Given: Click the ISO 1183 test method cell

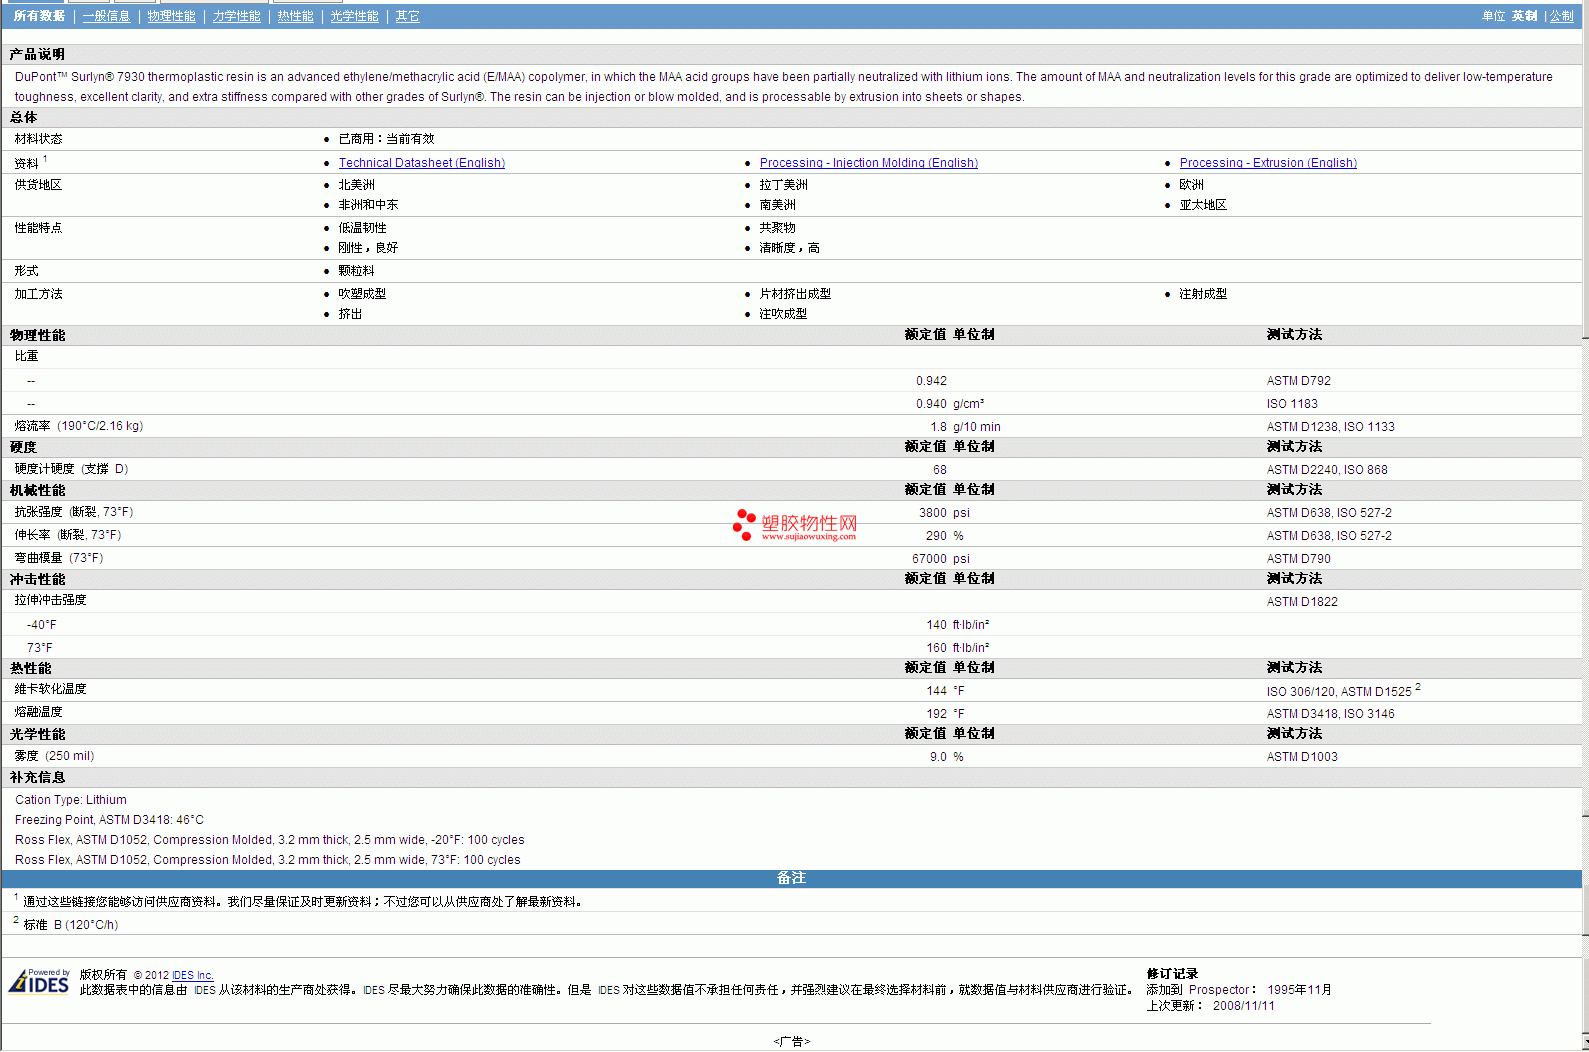Looking at the screenshot, I should (x=1292, y=404).
